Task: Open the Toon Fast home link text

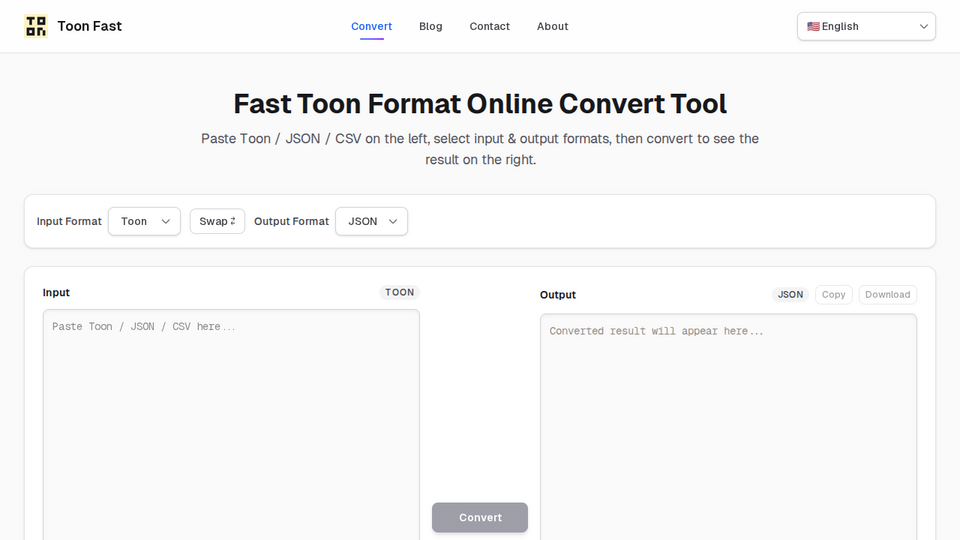Action: [x=89, y=26]
